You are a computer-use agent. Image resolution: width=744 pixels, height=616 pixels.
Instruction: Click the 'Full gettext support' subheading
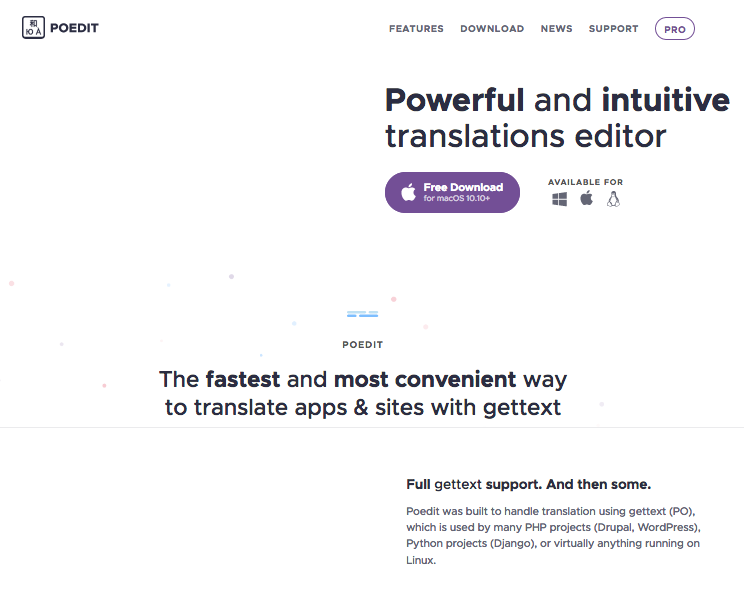click(x=529, y=484)
